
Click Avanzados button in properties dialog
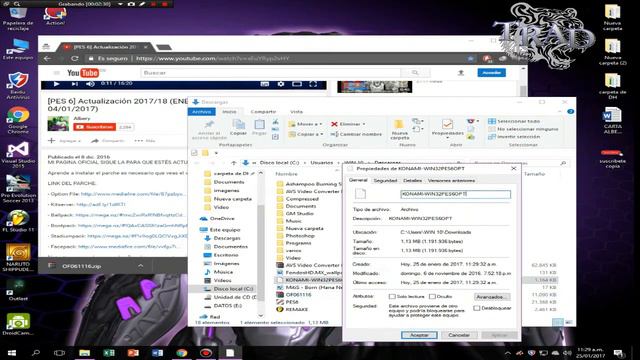(x=492, y=297)
